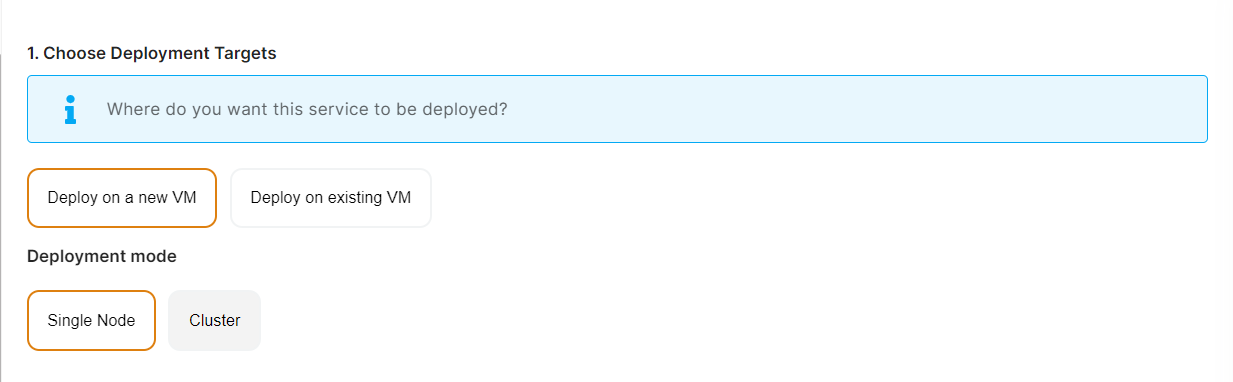The width and height of the screenshot is (1233, 382).
Task: Click the 'Cluster' label text
Action: (x=215, y=321)
